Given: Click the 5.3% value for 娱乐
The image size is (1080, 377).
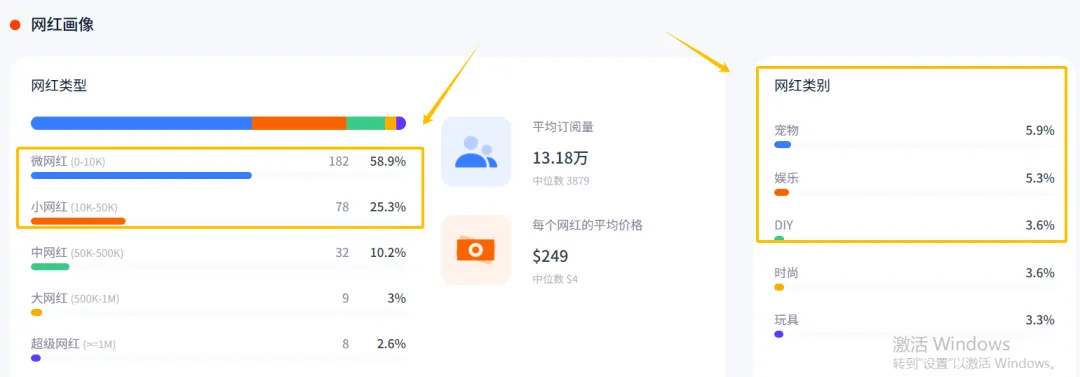Looking at the screenshot, I should [x=1040, y=178].
